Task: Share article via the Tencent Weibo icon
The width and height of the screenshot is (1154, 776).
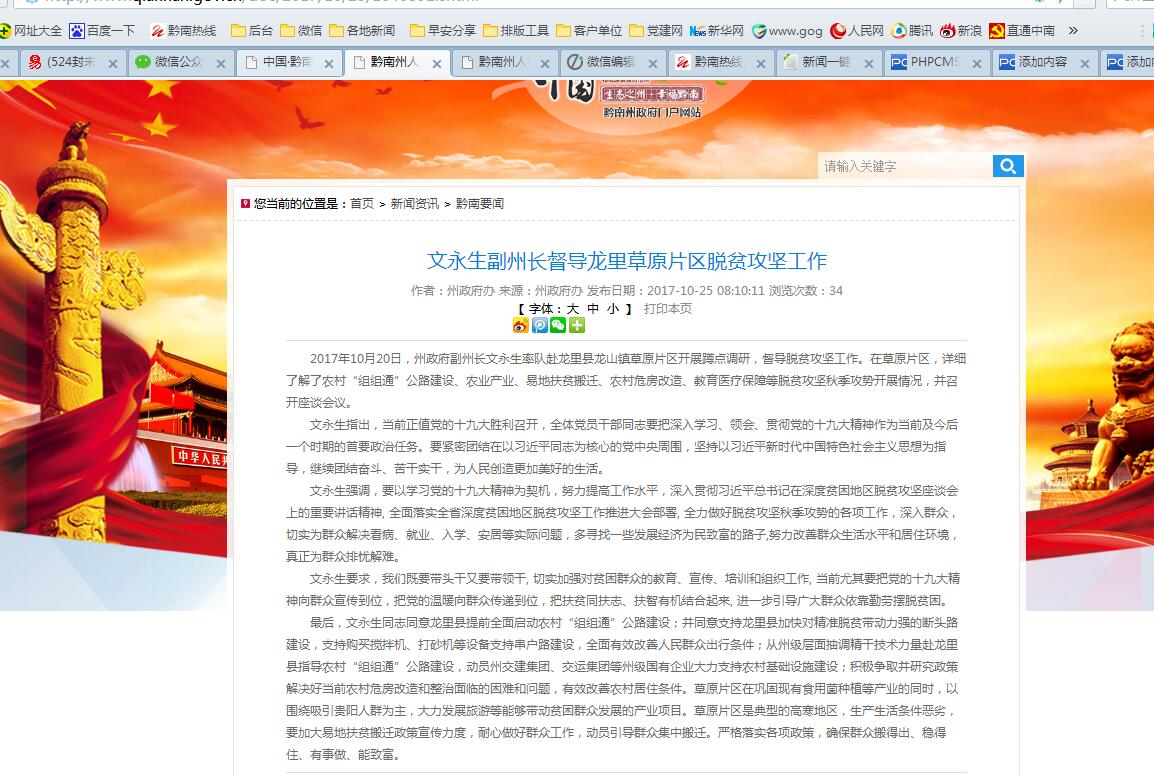Action: tap(539, 325)
